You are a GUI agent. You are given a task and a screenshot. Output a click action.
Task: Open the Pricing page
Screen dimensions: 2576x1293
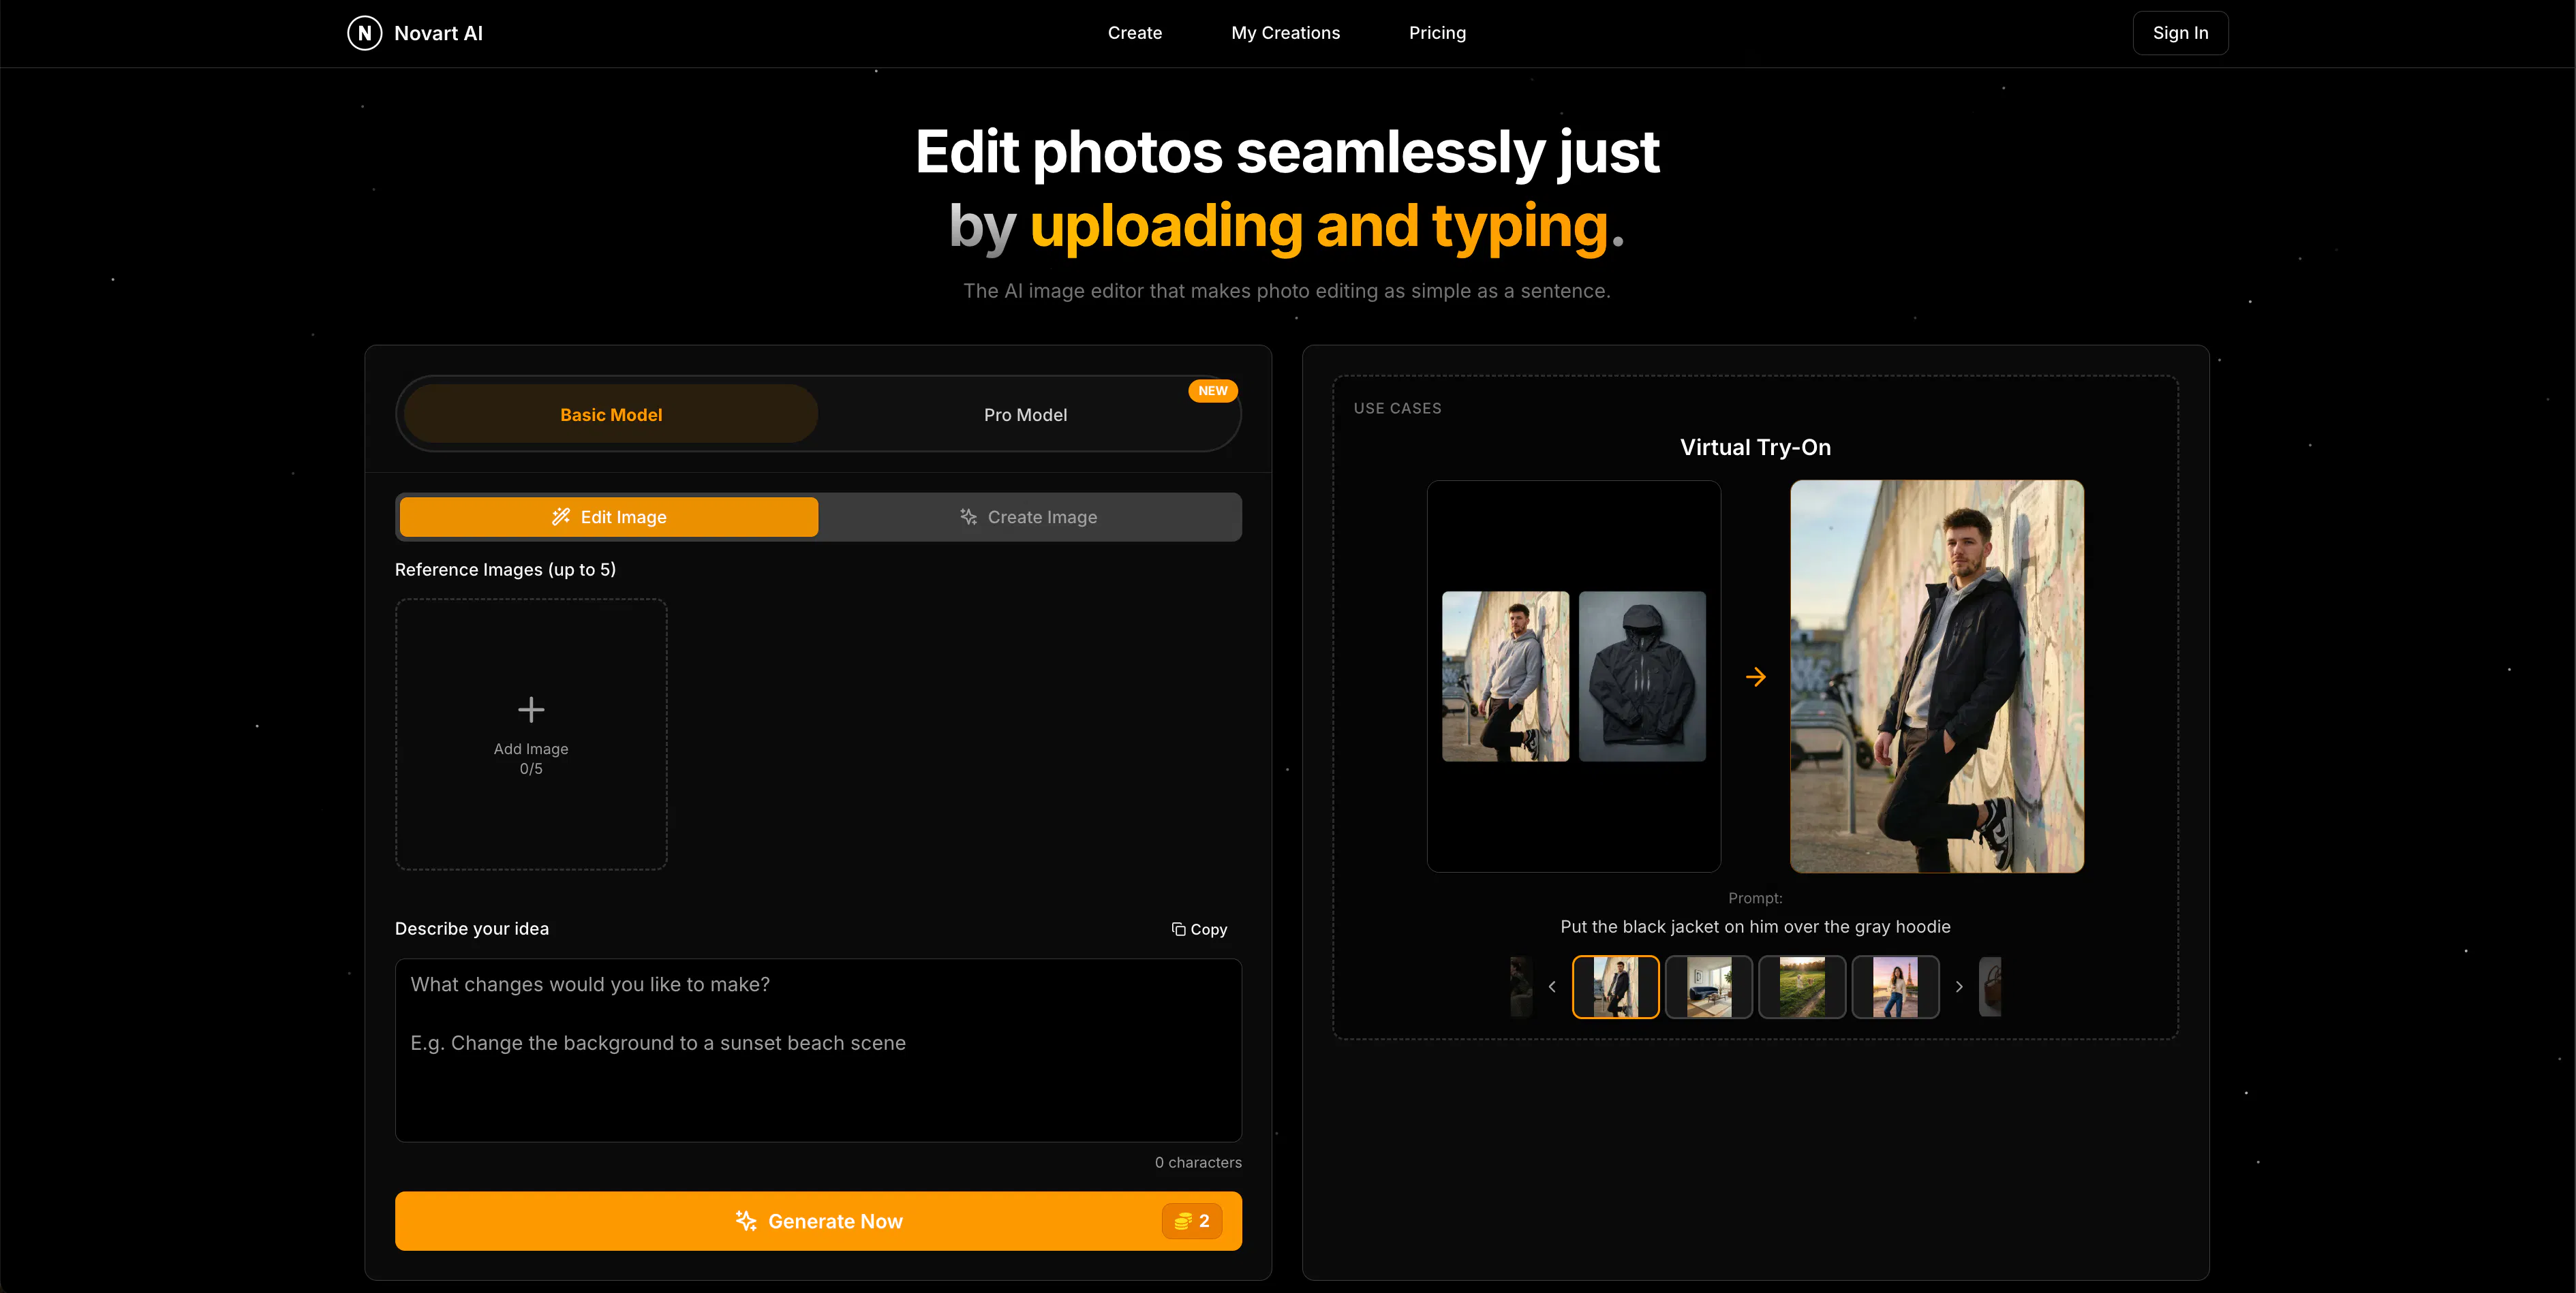(x=1437, y=33)
